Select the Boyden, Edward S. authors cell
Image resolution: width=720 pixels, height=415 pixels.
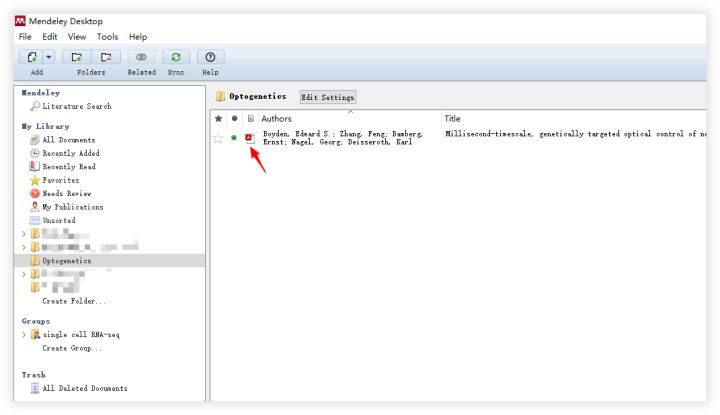[343, 138]
